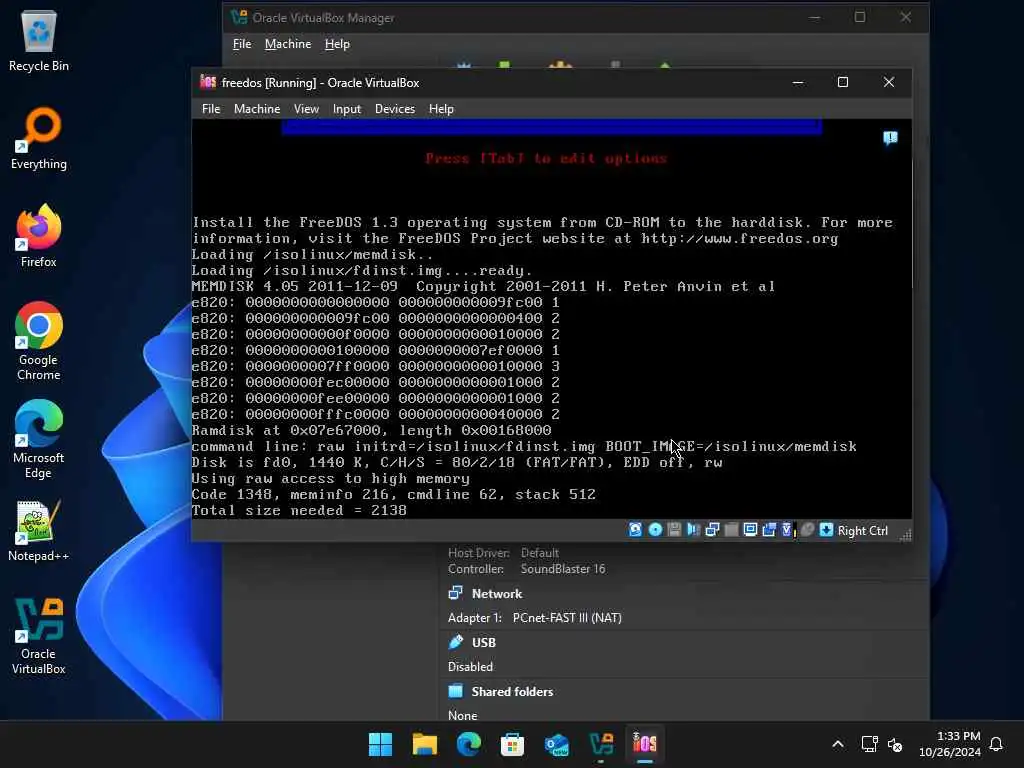The image size is (1024, 768).
Task: Click the Network section header in Manager
Action: 496,594
